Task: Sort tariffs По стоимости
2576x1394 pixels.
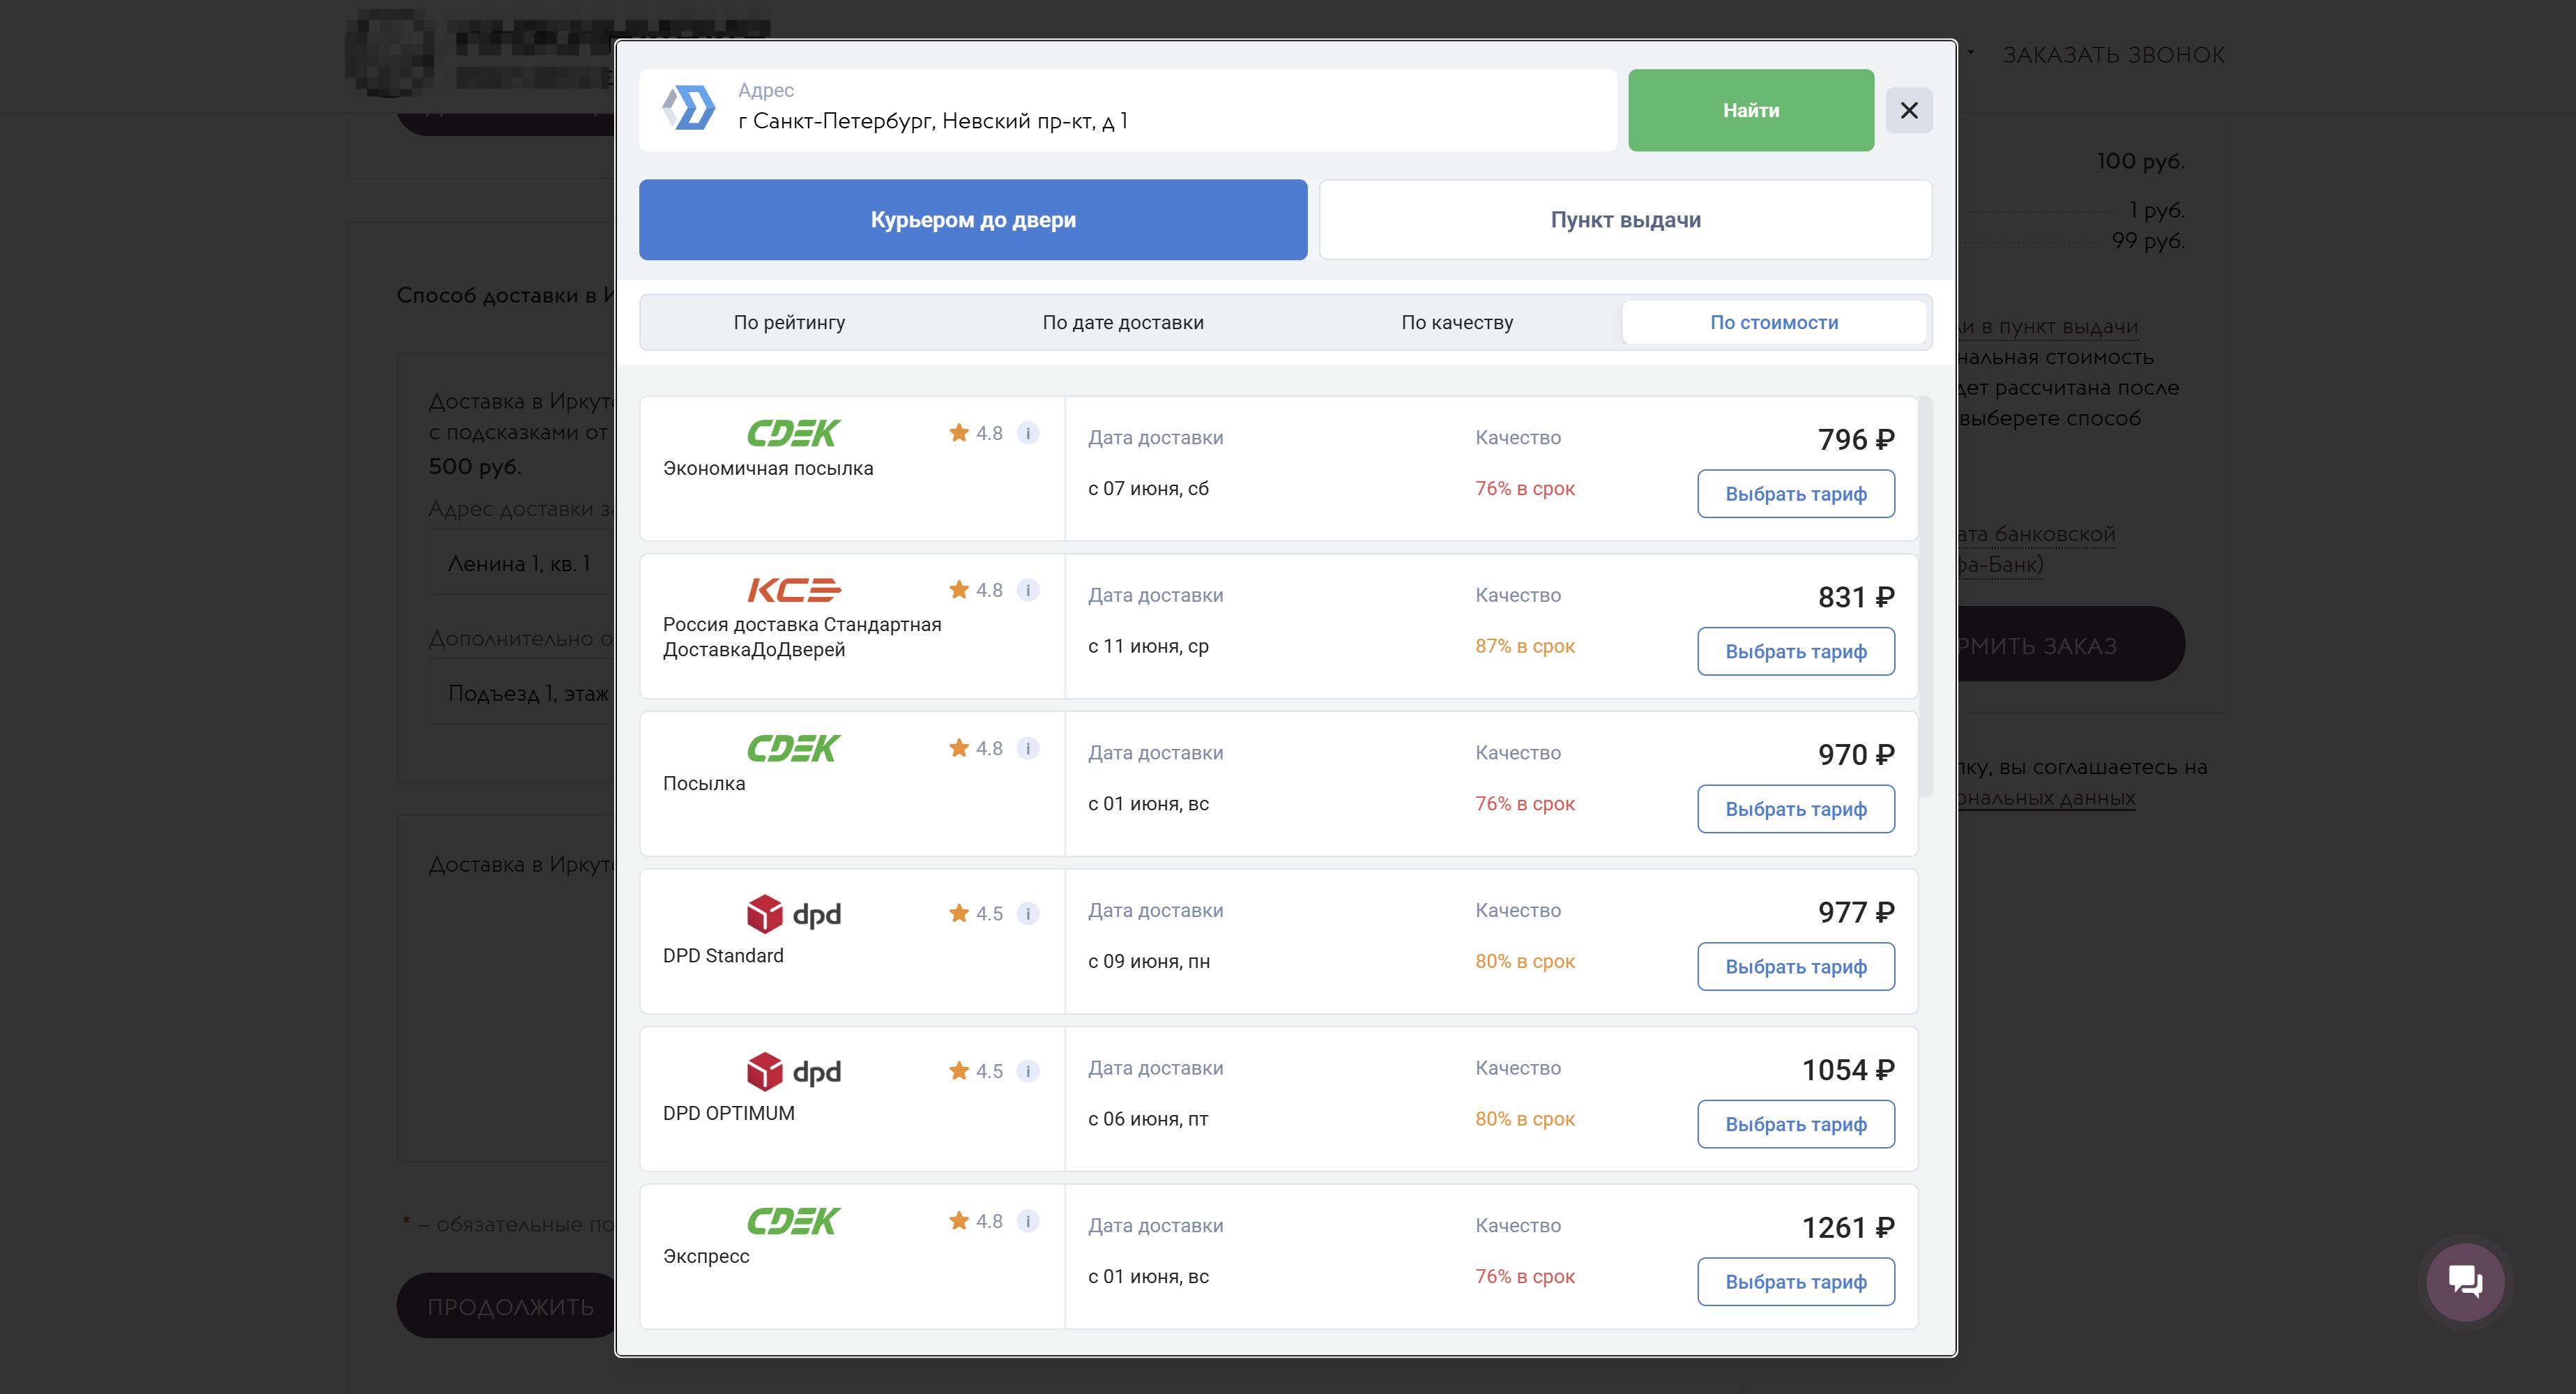Action: point(1774,322)
